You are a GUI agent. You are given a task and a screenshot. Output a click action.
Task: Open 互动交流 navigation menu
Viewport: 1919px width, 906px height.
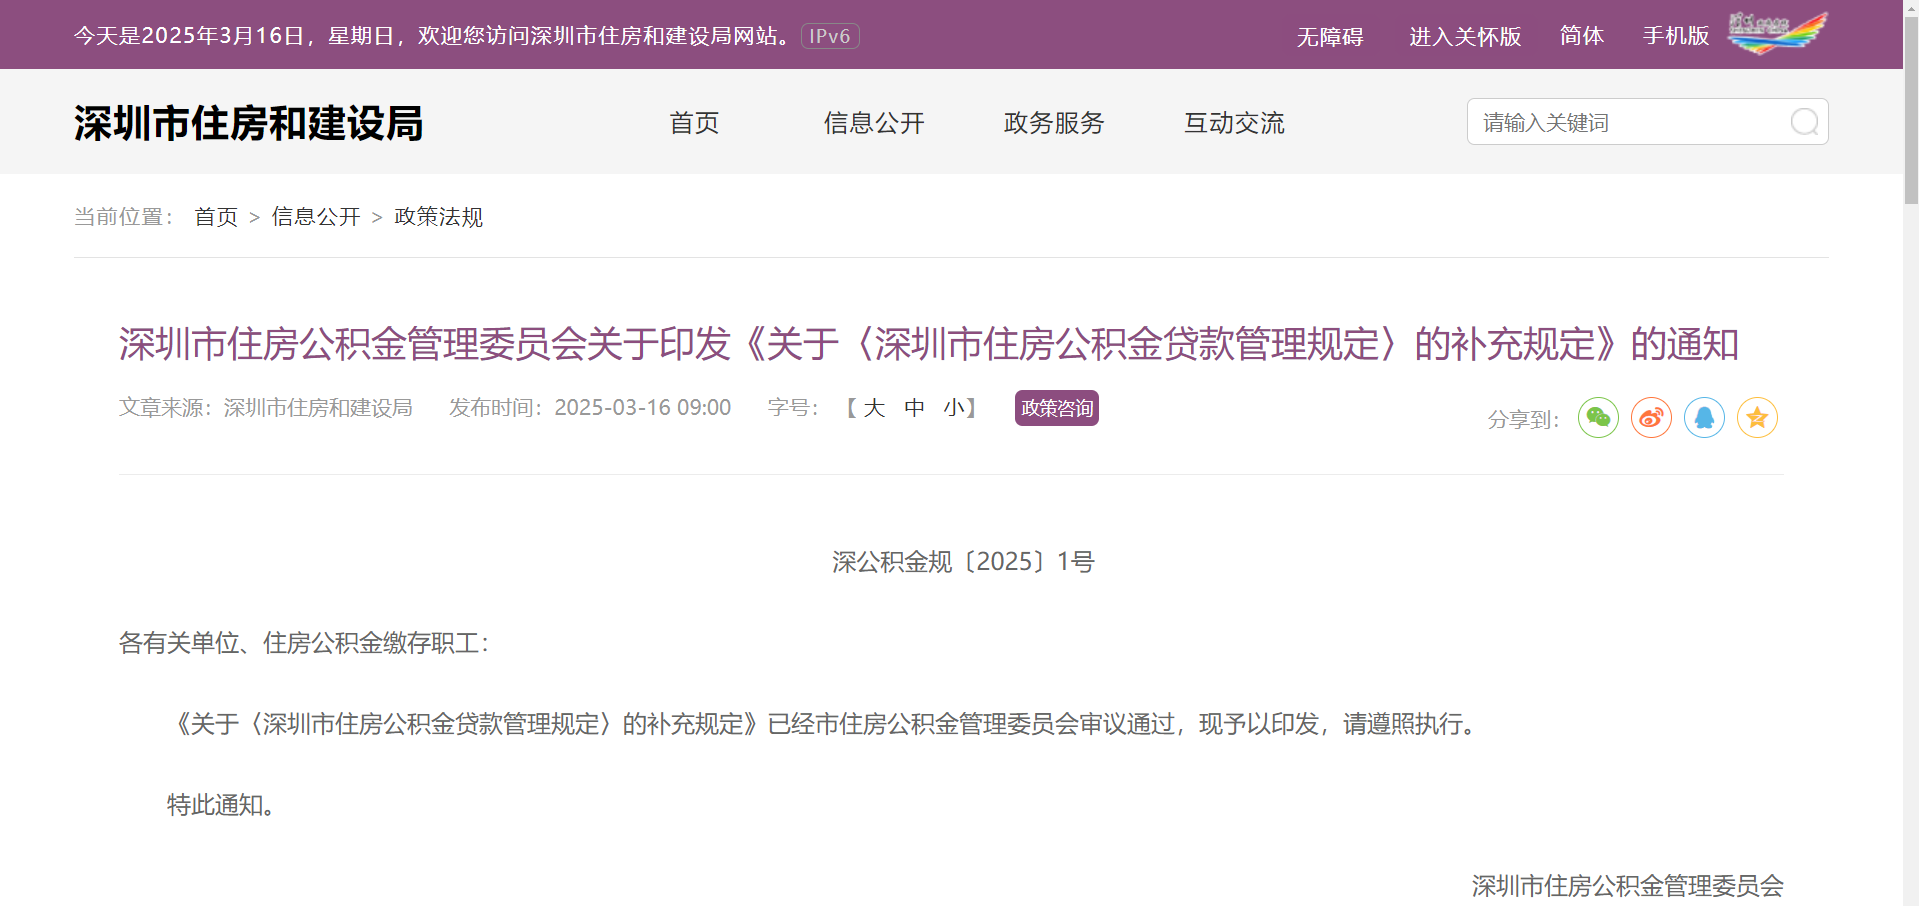(x=1234, y=123)
